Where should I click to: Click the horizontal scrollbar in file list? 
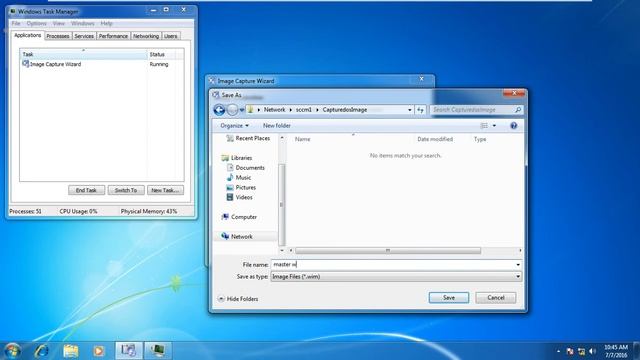(x=388, y=250)
